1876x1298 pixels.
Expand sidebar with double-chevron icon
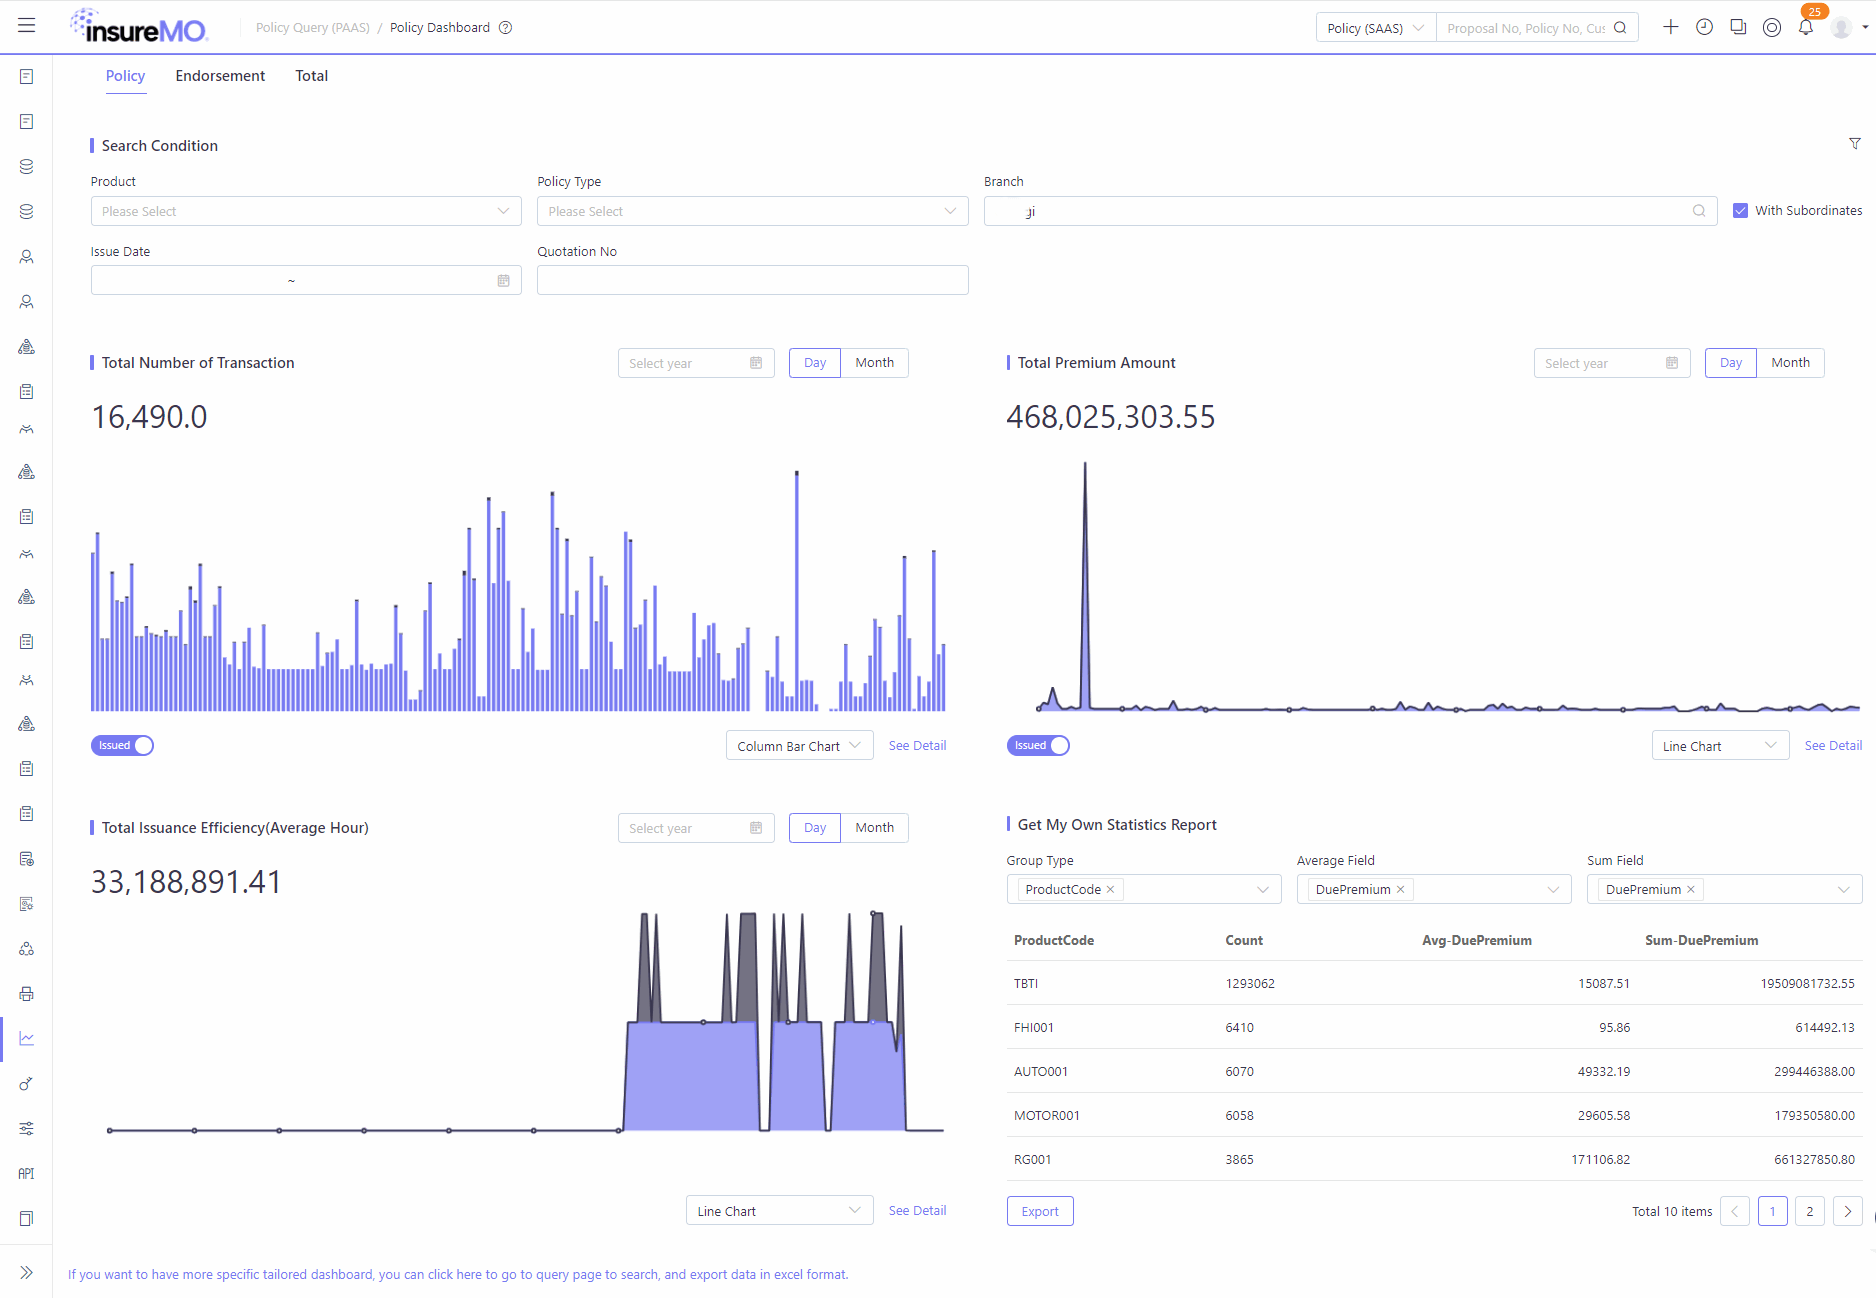[27, 1272]
